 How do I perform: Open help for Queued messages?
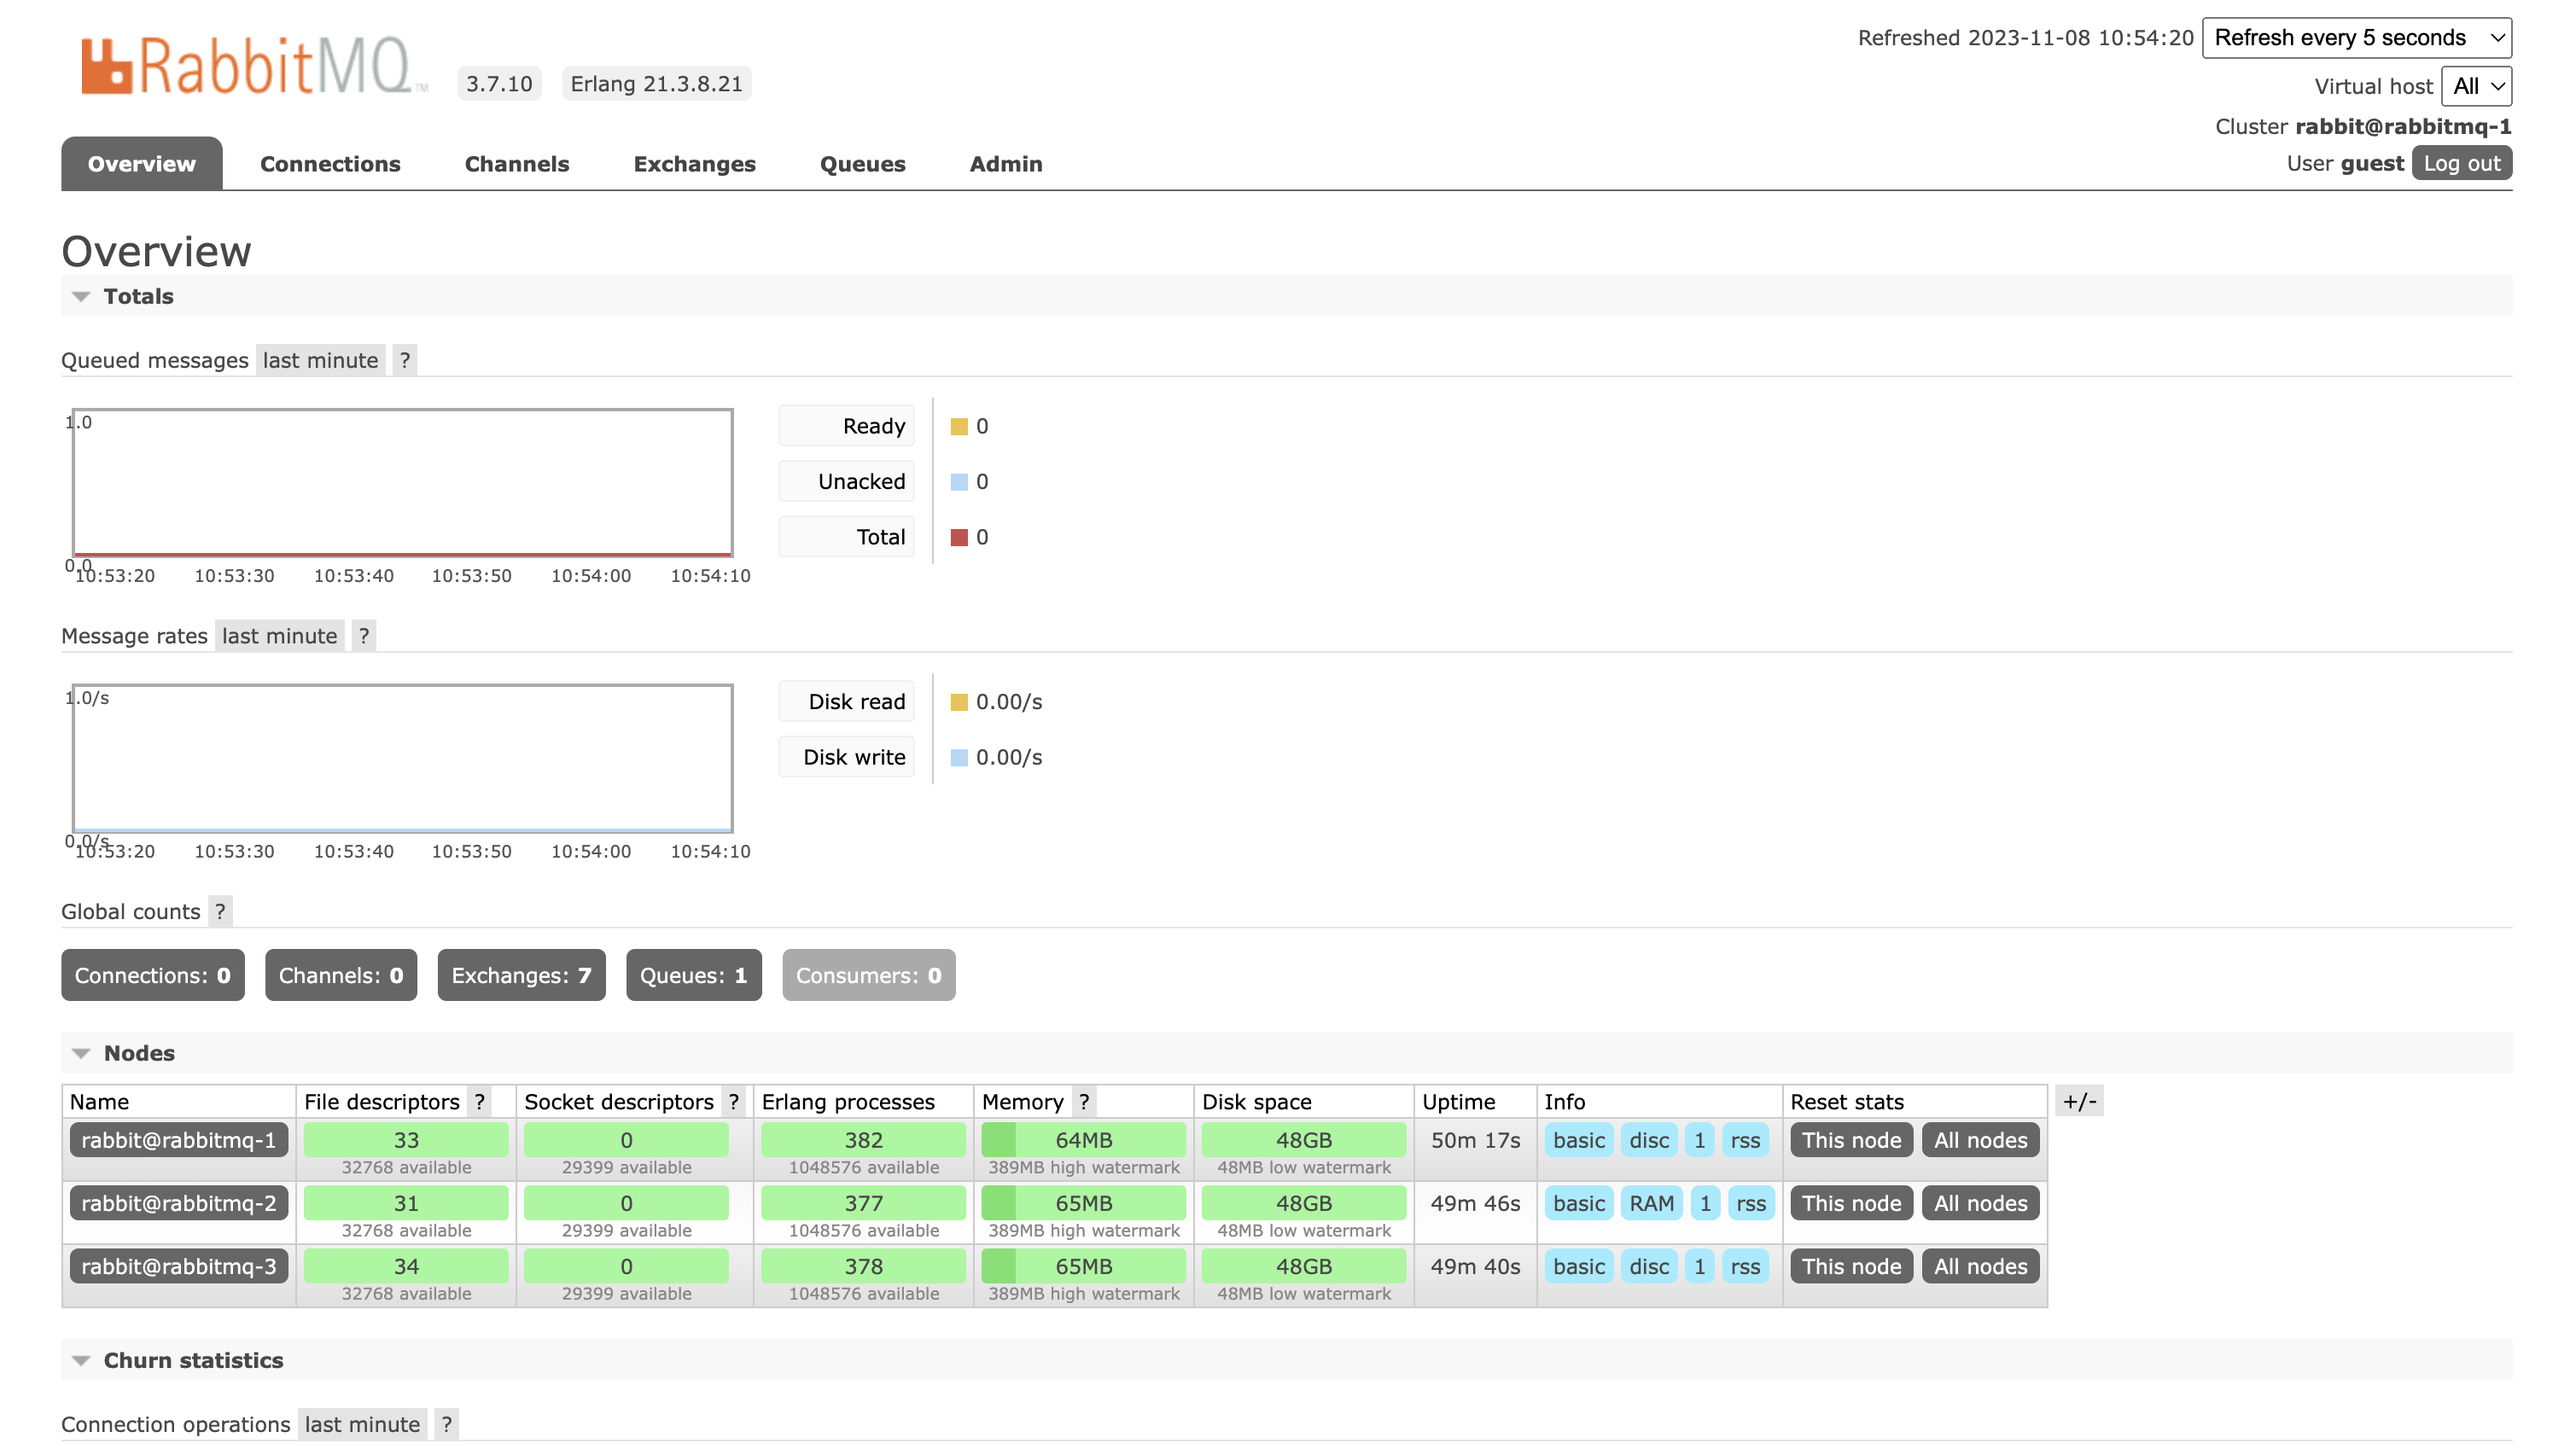pos(404,360)
